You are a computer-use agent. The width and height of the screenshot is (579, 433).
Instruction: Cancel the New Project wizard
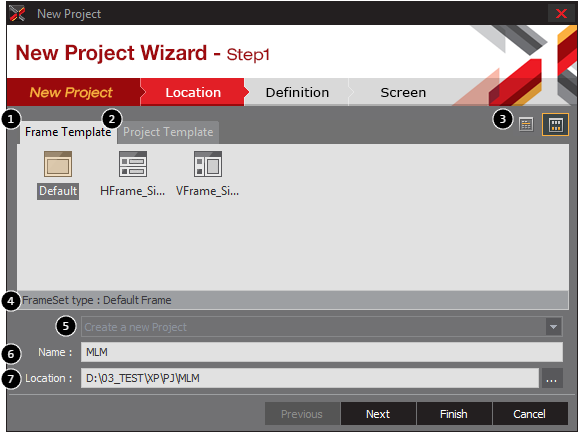(x=530, y=414)
